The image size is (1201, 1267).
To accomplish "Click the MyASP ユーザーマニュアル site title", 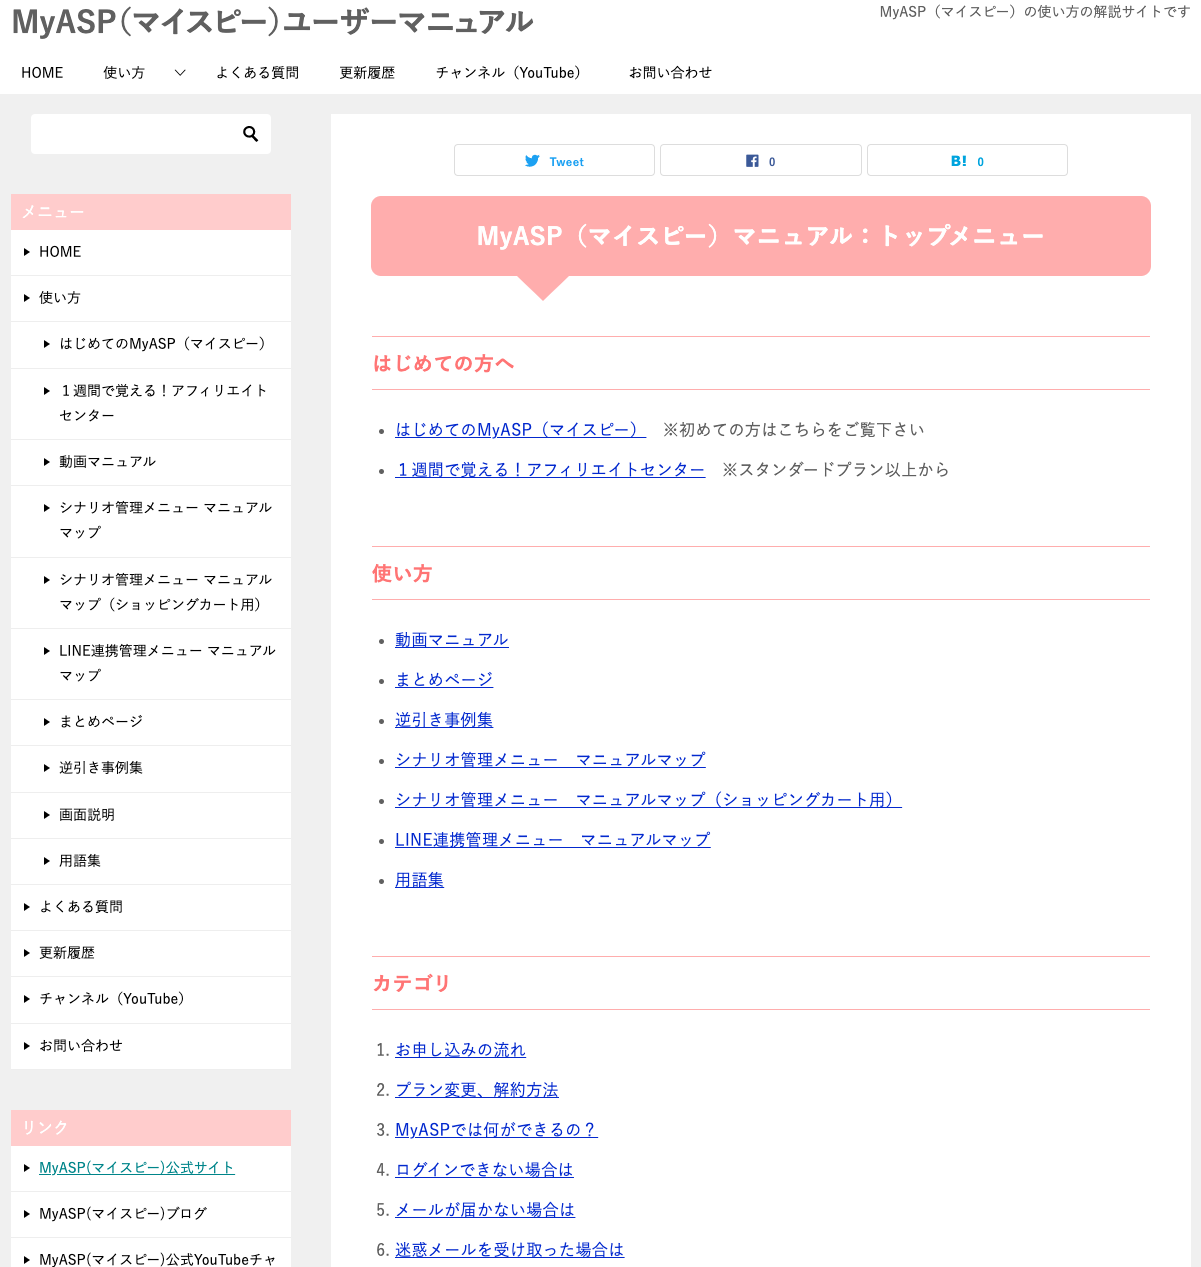I will (272, 22).
